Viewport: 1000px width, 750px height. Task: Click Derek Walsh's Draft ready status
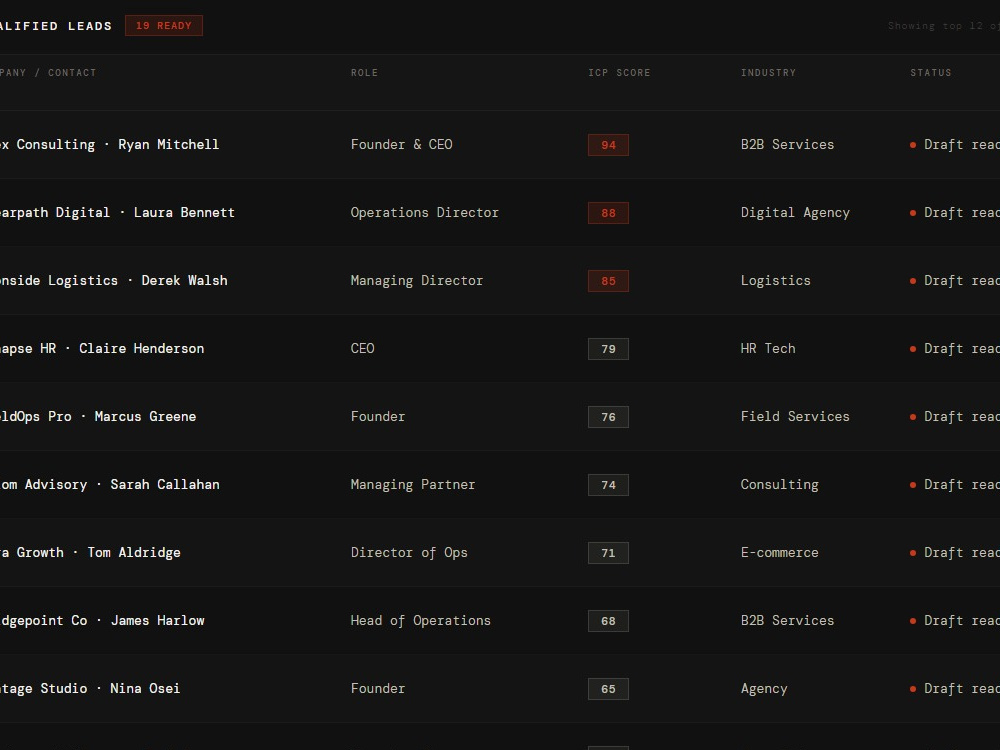[955, 281]
